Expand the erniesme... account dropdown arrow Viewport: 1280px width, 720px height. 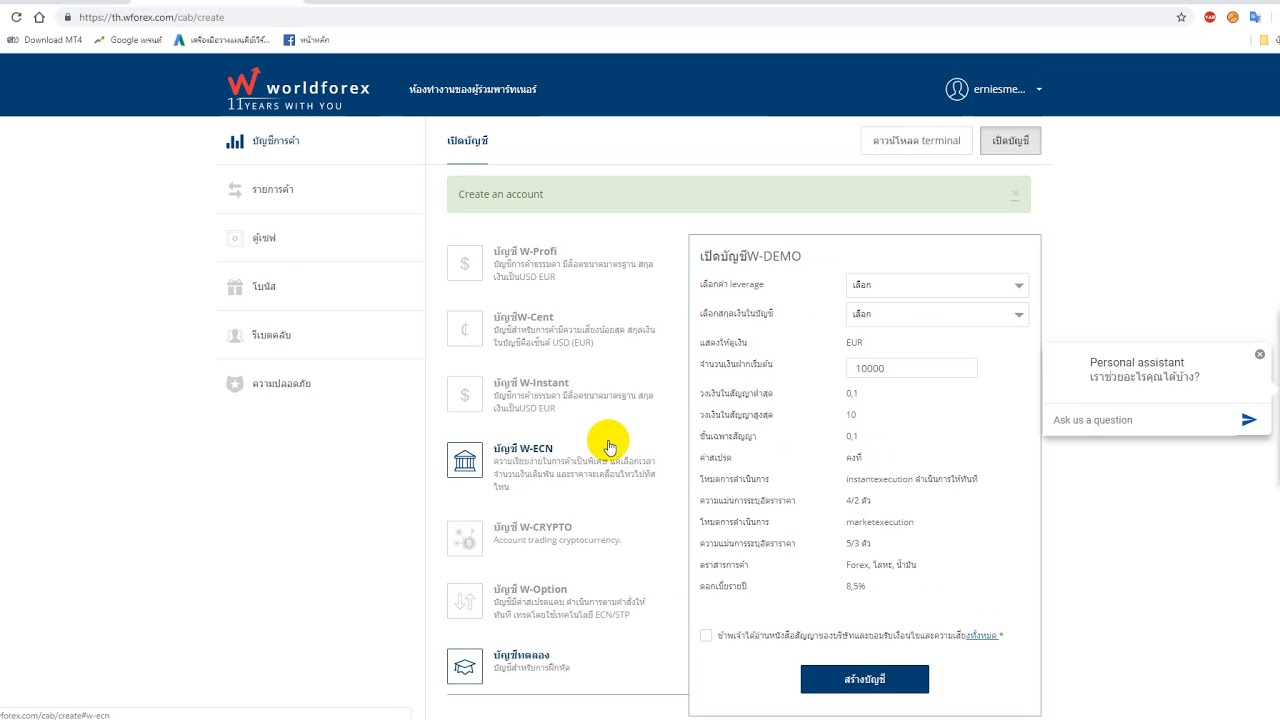tap(1039, 89)
